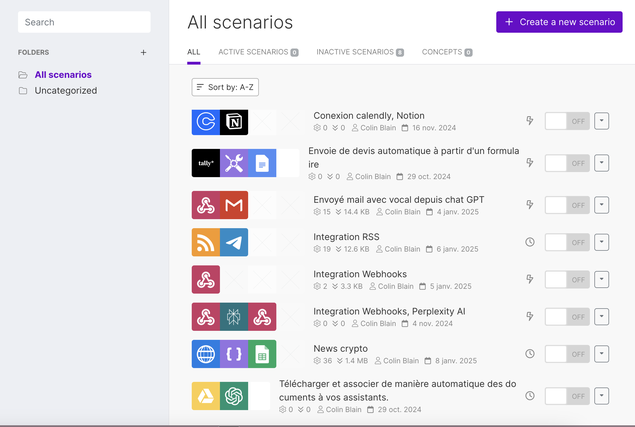Turn on the News crypto scenario toggle
Screen dimensions: 635x427
click(567, 354)
